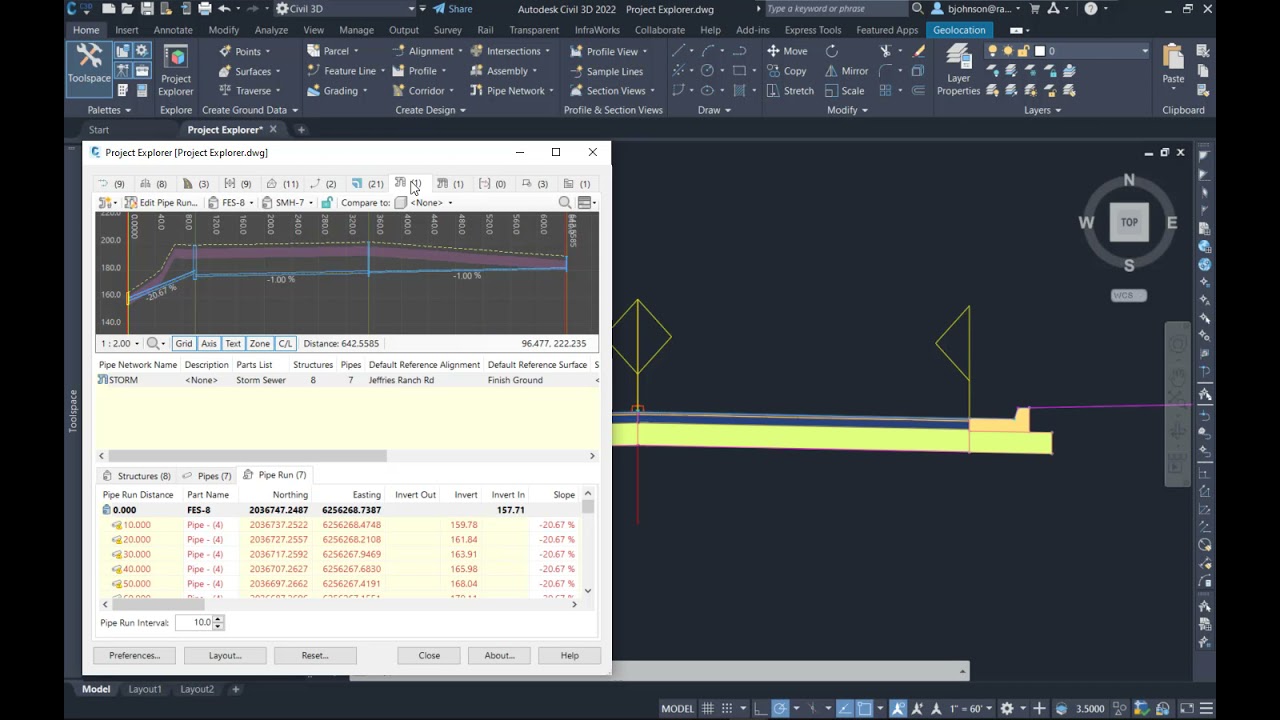Click the Close button in Project Explorer
The image size is (1280, 720).
click(429, 656)
